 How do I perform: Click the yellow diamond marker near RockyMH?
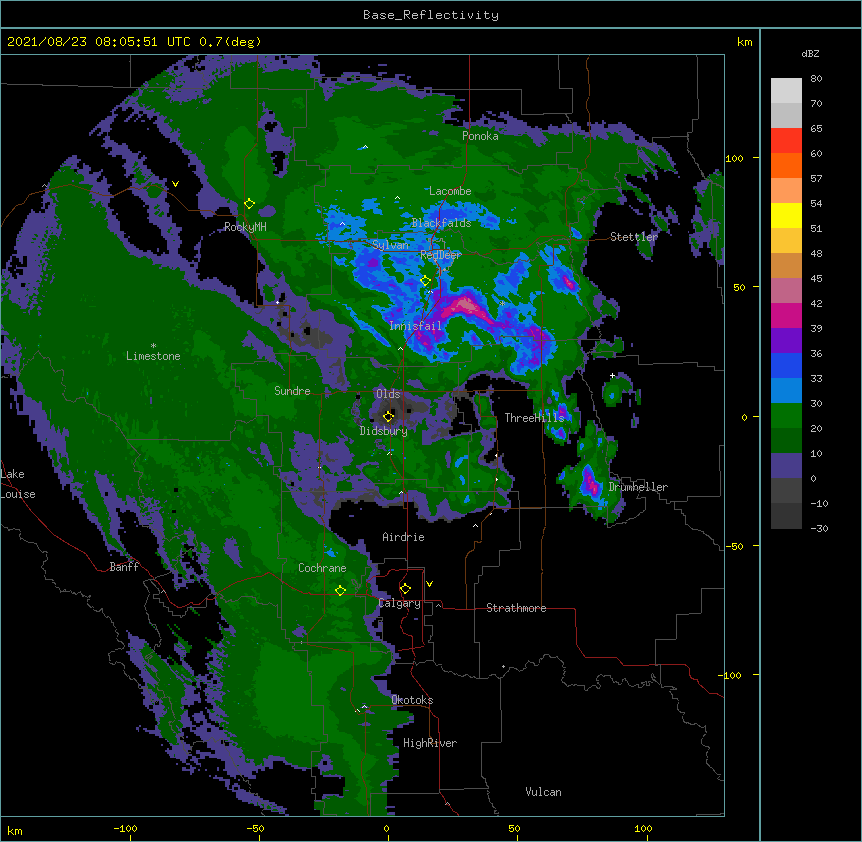[249, 203]
